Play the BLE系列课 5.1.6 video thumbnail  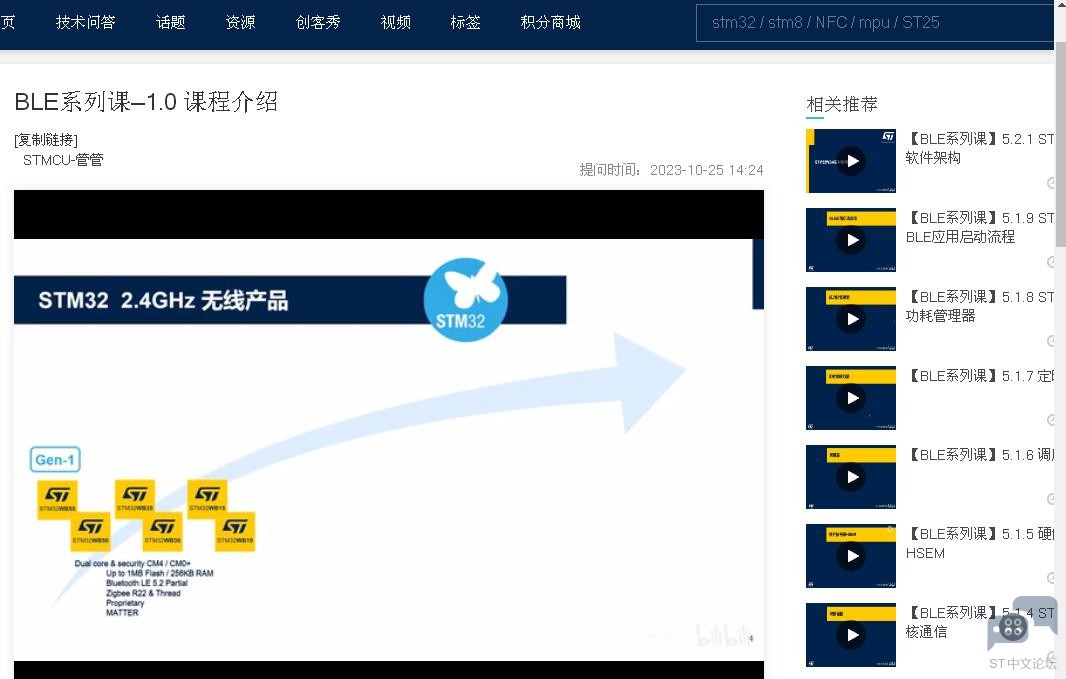[x=850, y=476]
